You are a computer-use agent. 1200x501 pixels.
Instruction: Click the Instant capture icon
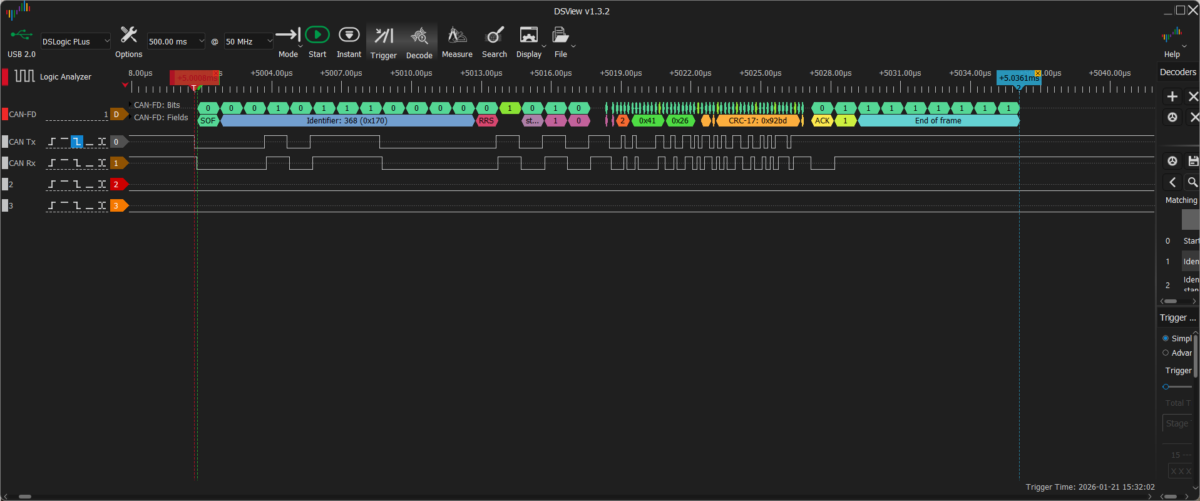tap(349, 35)
